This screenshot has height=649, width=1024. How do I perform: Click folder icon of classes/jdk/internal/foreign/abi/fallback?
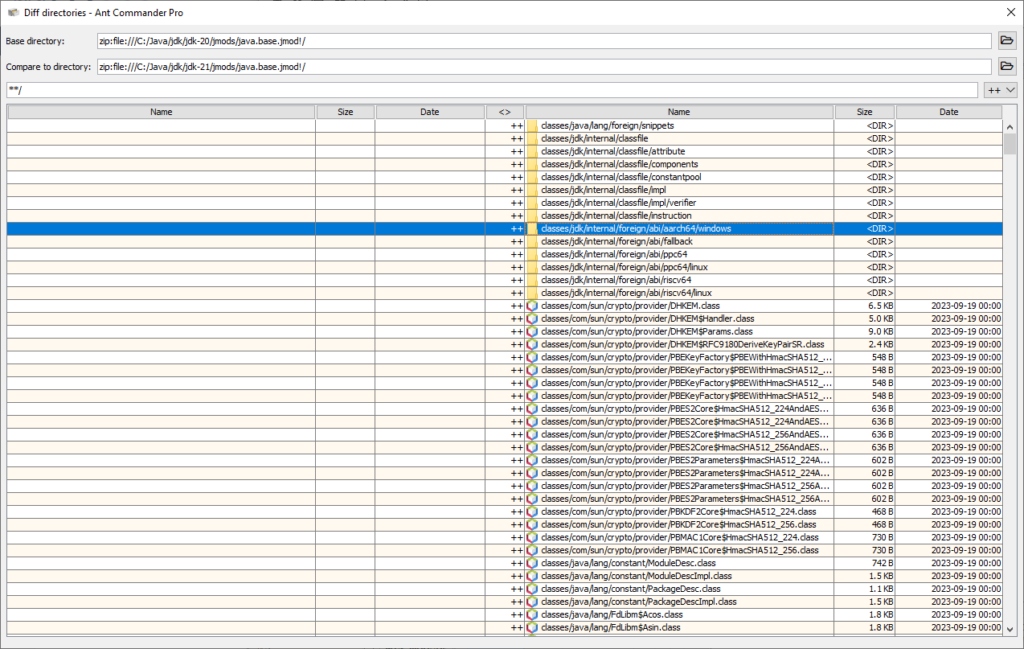[x=533, y=242]
